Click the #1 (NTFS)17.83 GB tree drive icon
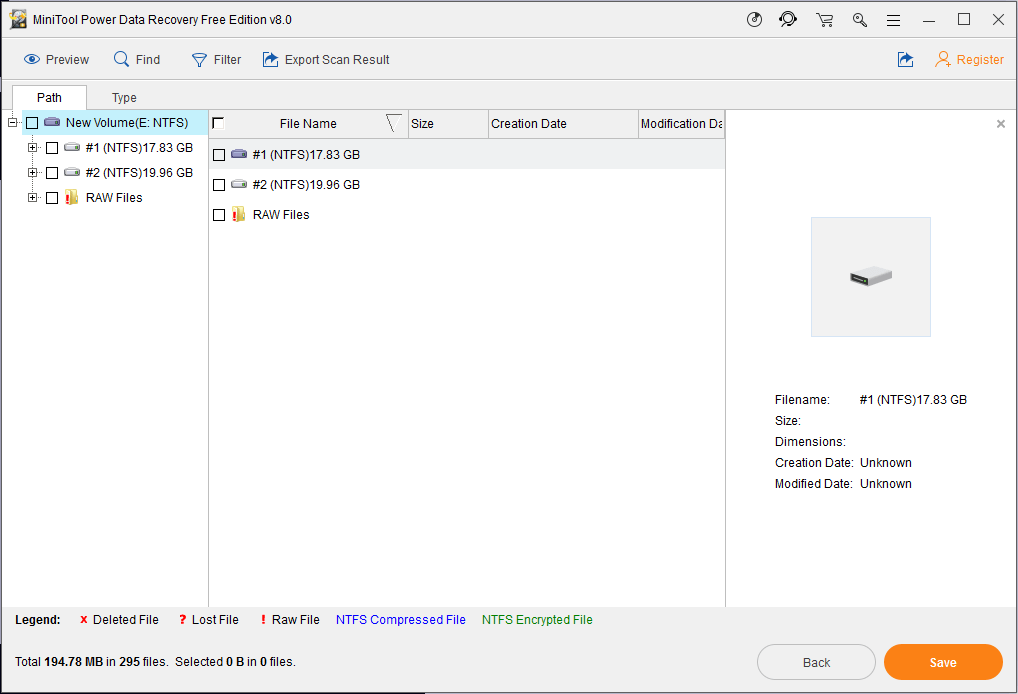The height and width of the screenshot is (694, 1018). click(72, 147)
